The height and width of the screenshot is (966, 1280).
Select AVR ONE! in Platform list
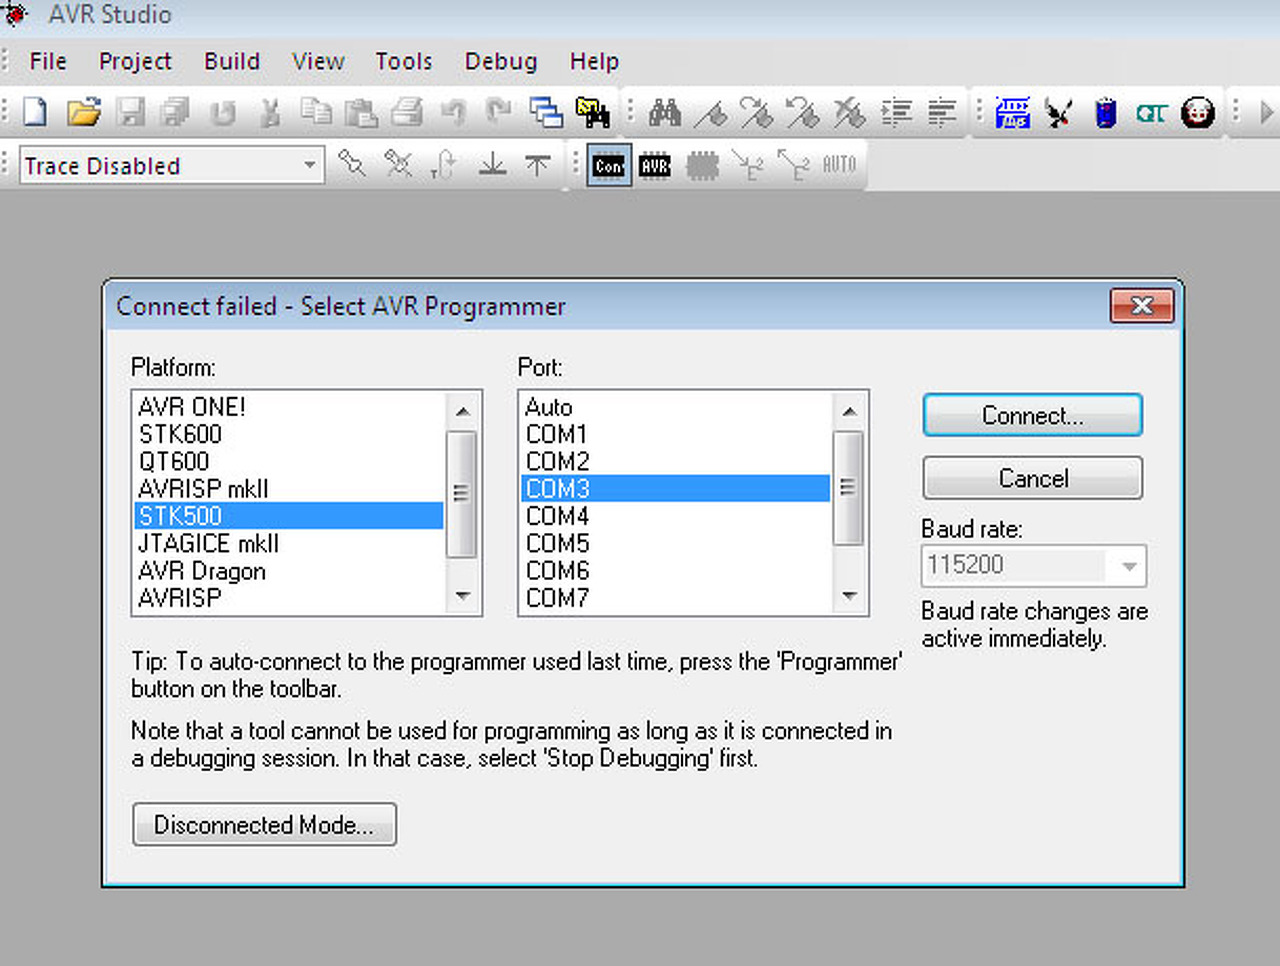289,407
